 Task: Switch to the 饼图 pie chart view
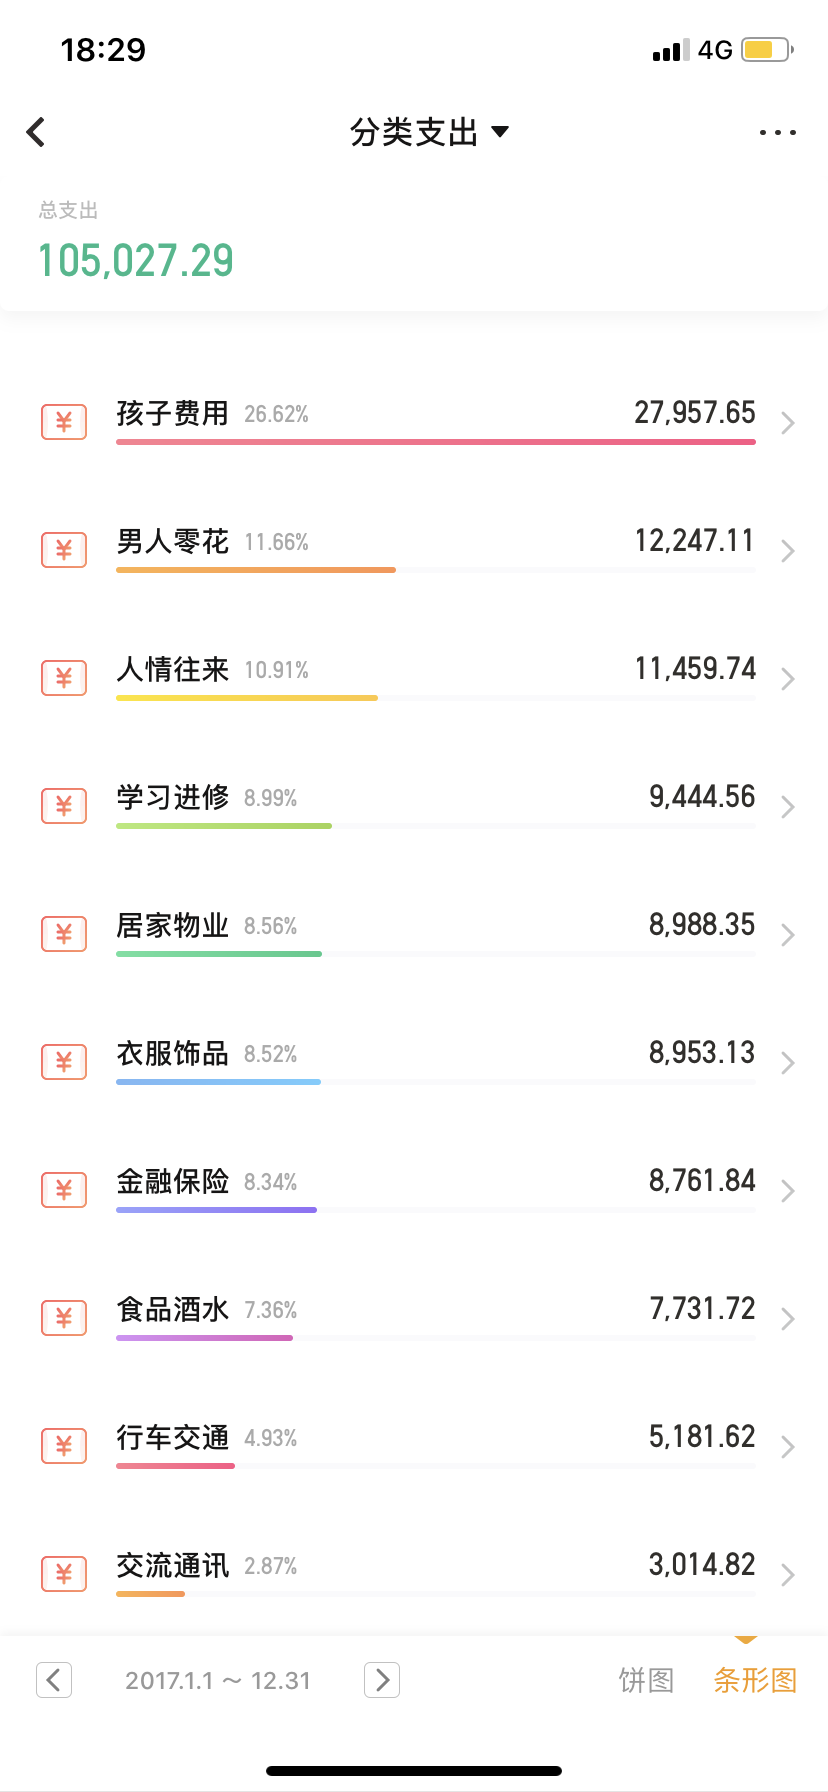click(x=646, y=1680)
